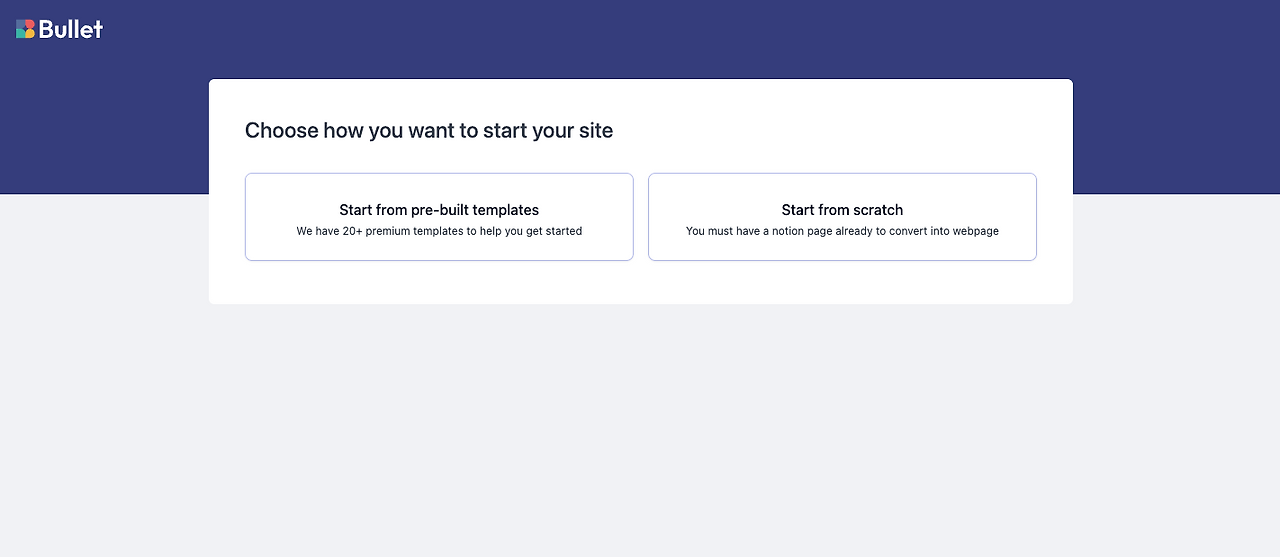1280x557 pixels.
Task: Choose the Start from scratch card
Action: pyautogui.click(x=842, y=246)
